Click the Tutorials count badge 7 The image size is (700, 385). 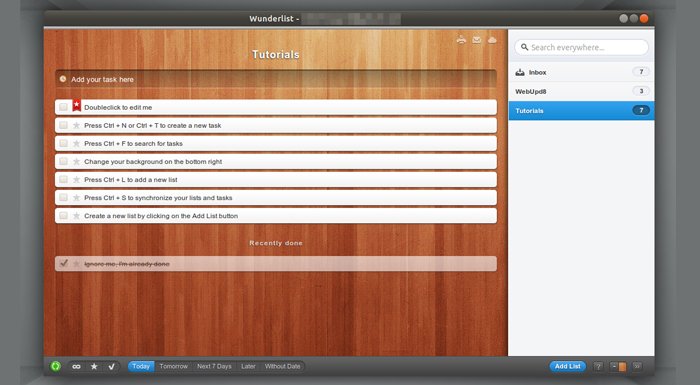[641, 110]
